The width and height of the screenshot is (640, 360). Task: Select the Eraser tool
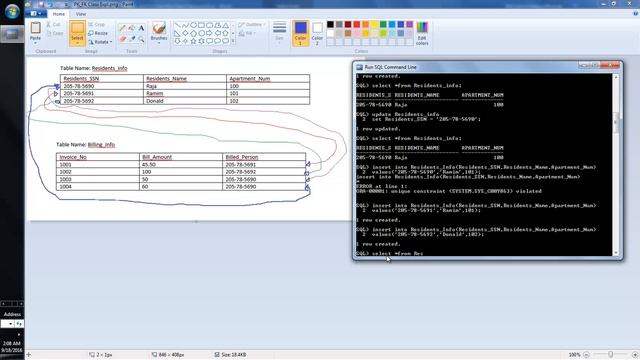click(x=122, y=39)
